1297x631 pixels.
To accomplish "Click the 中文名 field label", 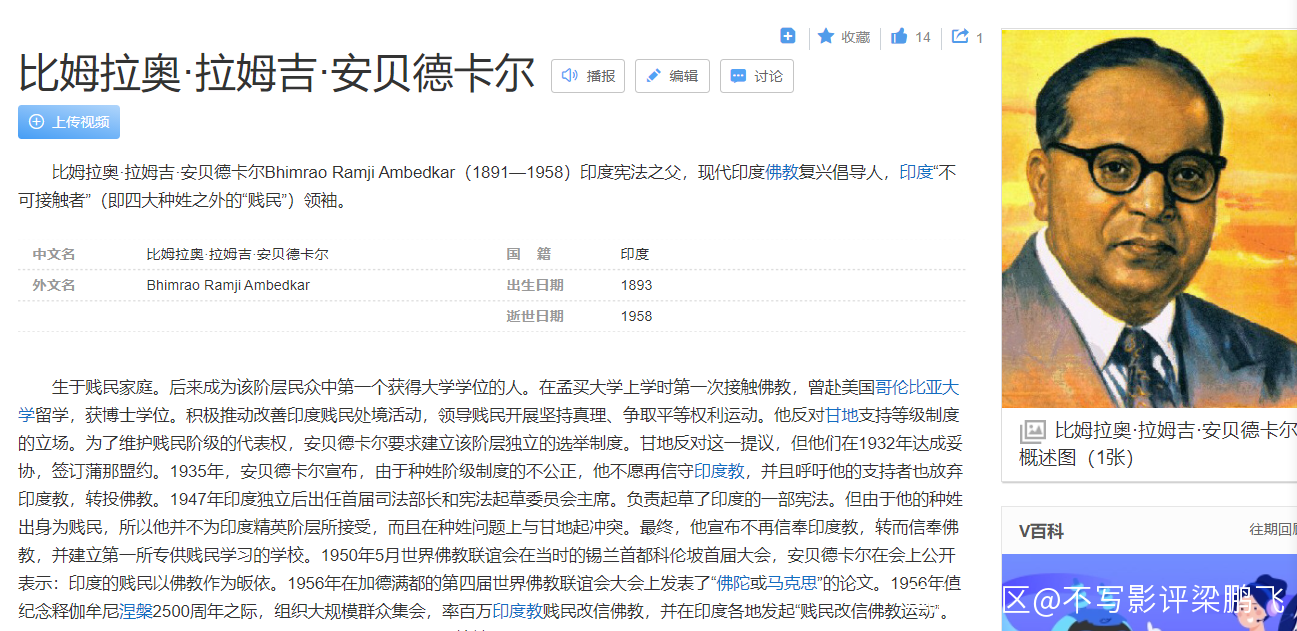I will point(54,254).
